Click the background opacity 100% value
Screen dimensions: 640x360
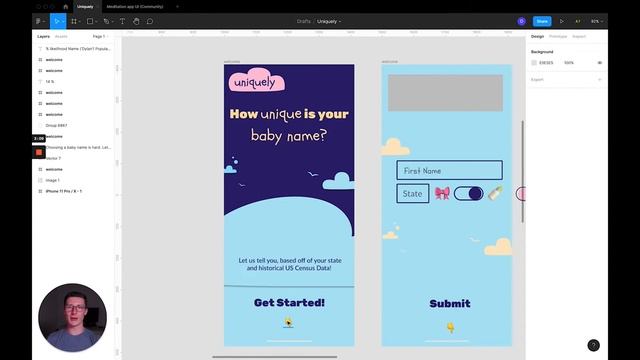[x=569, y=63]
